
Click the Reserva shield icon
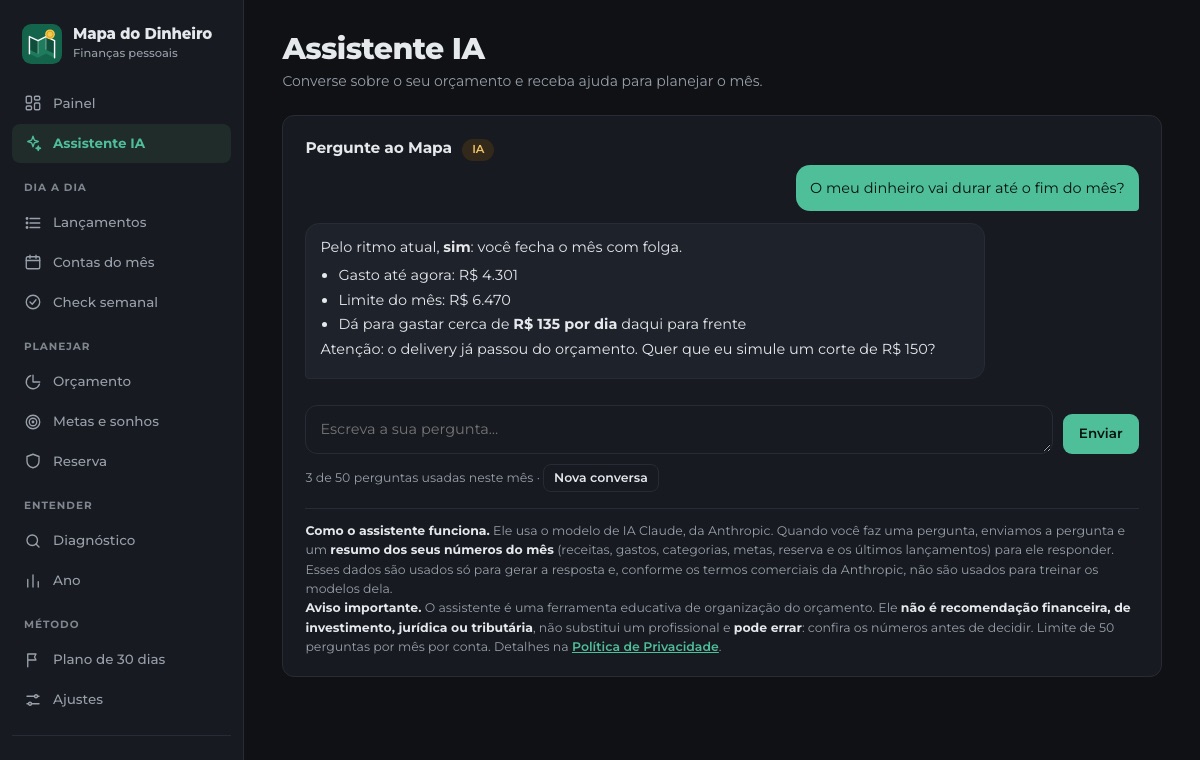[33, 461]
